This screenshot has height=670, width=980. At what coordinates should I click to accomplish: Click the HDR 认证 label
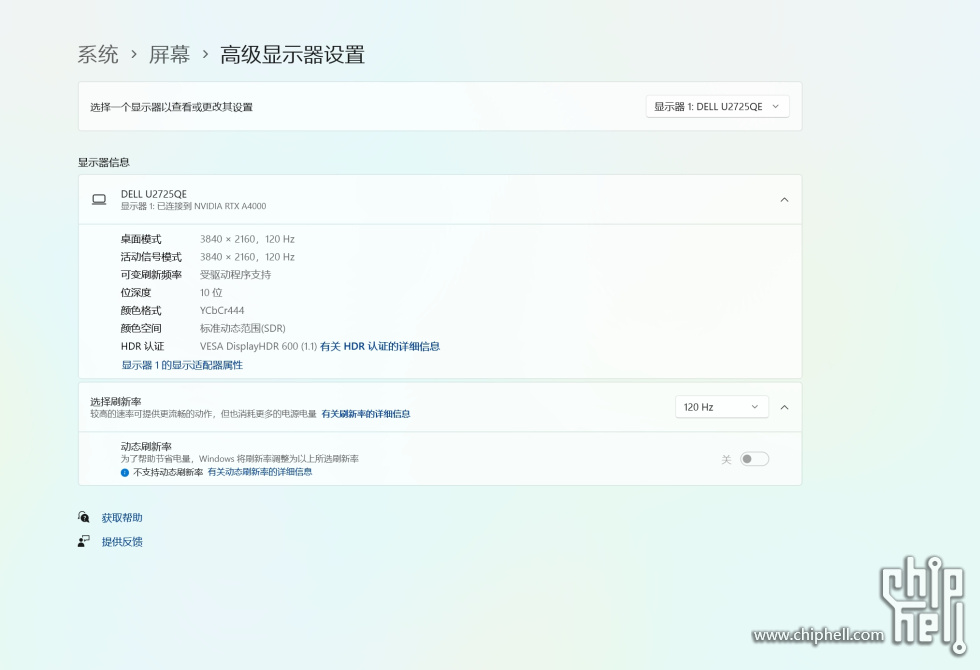coord(142,346)
